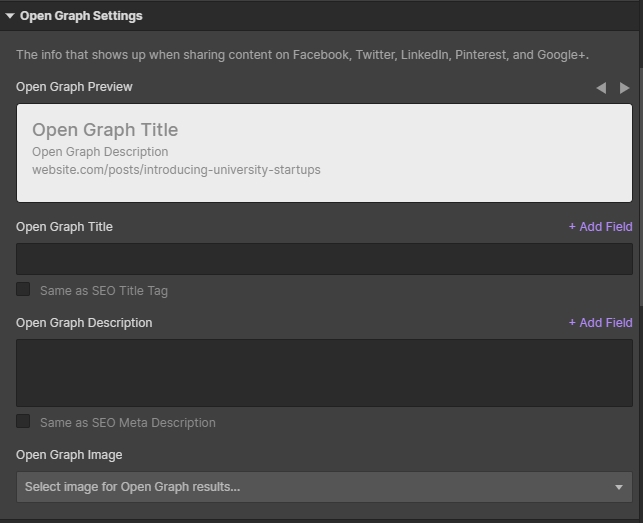The width and height of the screenshot is (643, 523).
Task: Click the Open Graph Image label
Action: tap(69, 455)
